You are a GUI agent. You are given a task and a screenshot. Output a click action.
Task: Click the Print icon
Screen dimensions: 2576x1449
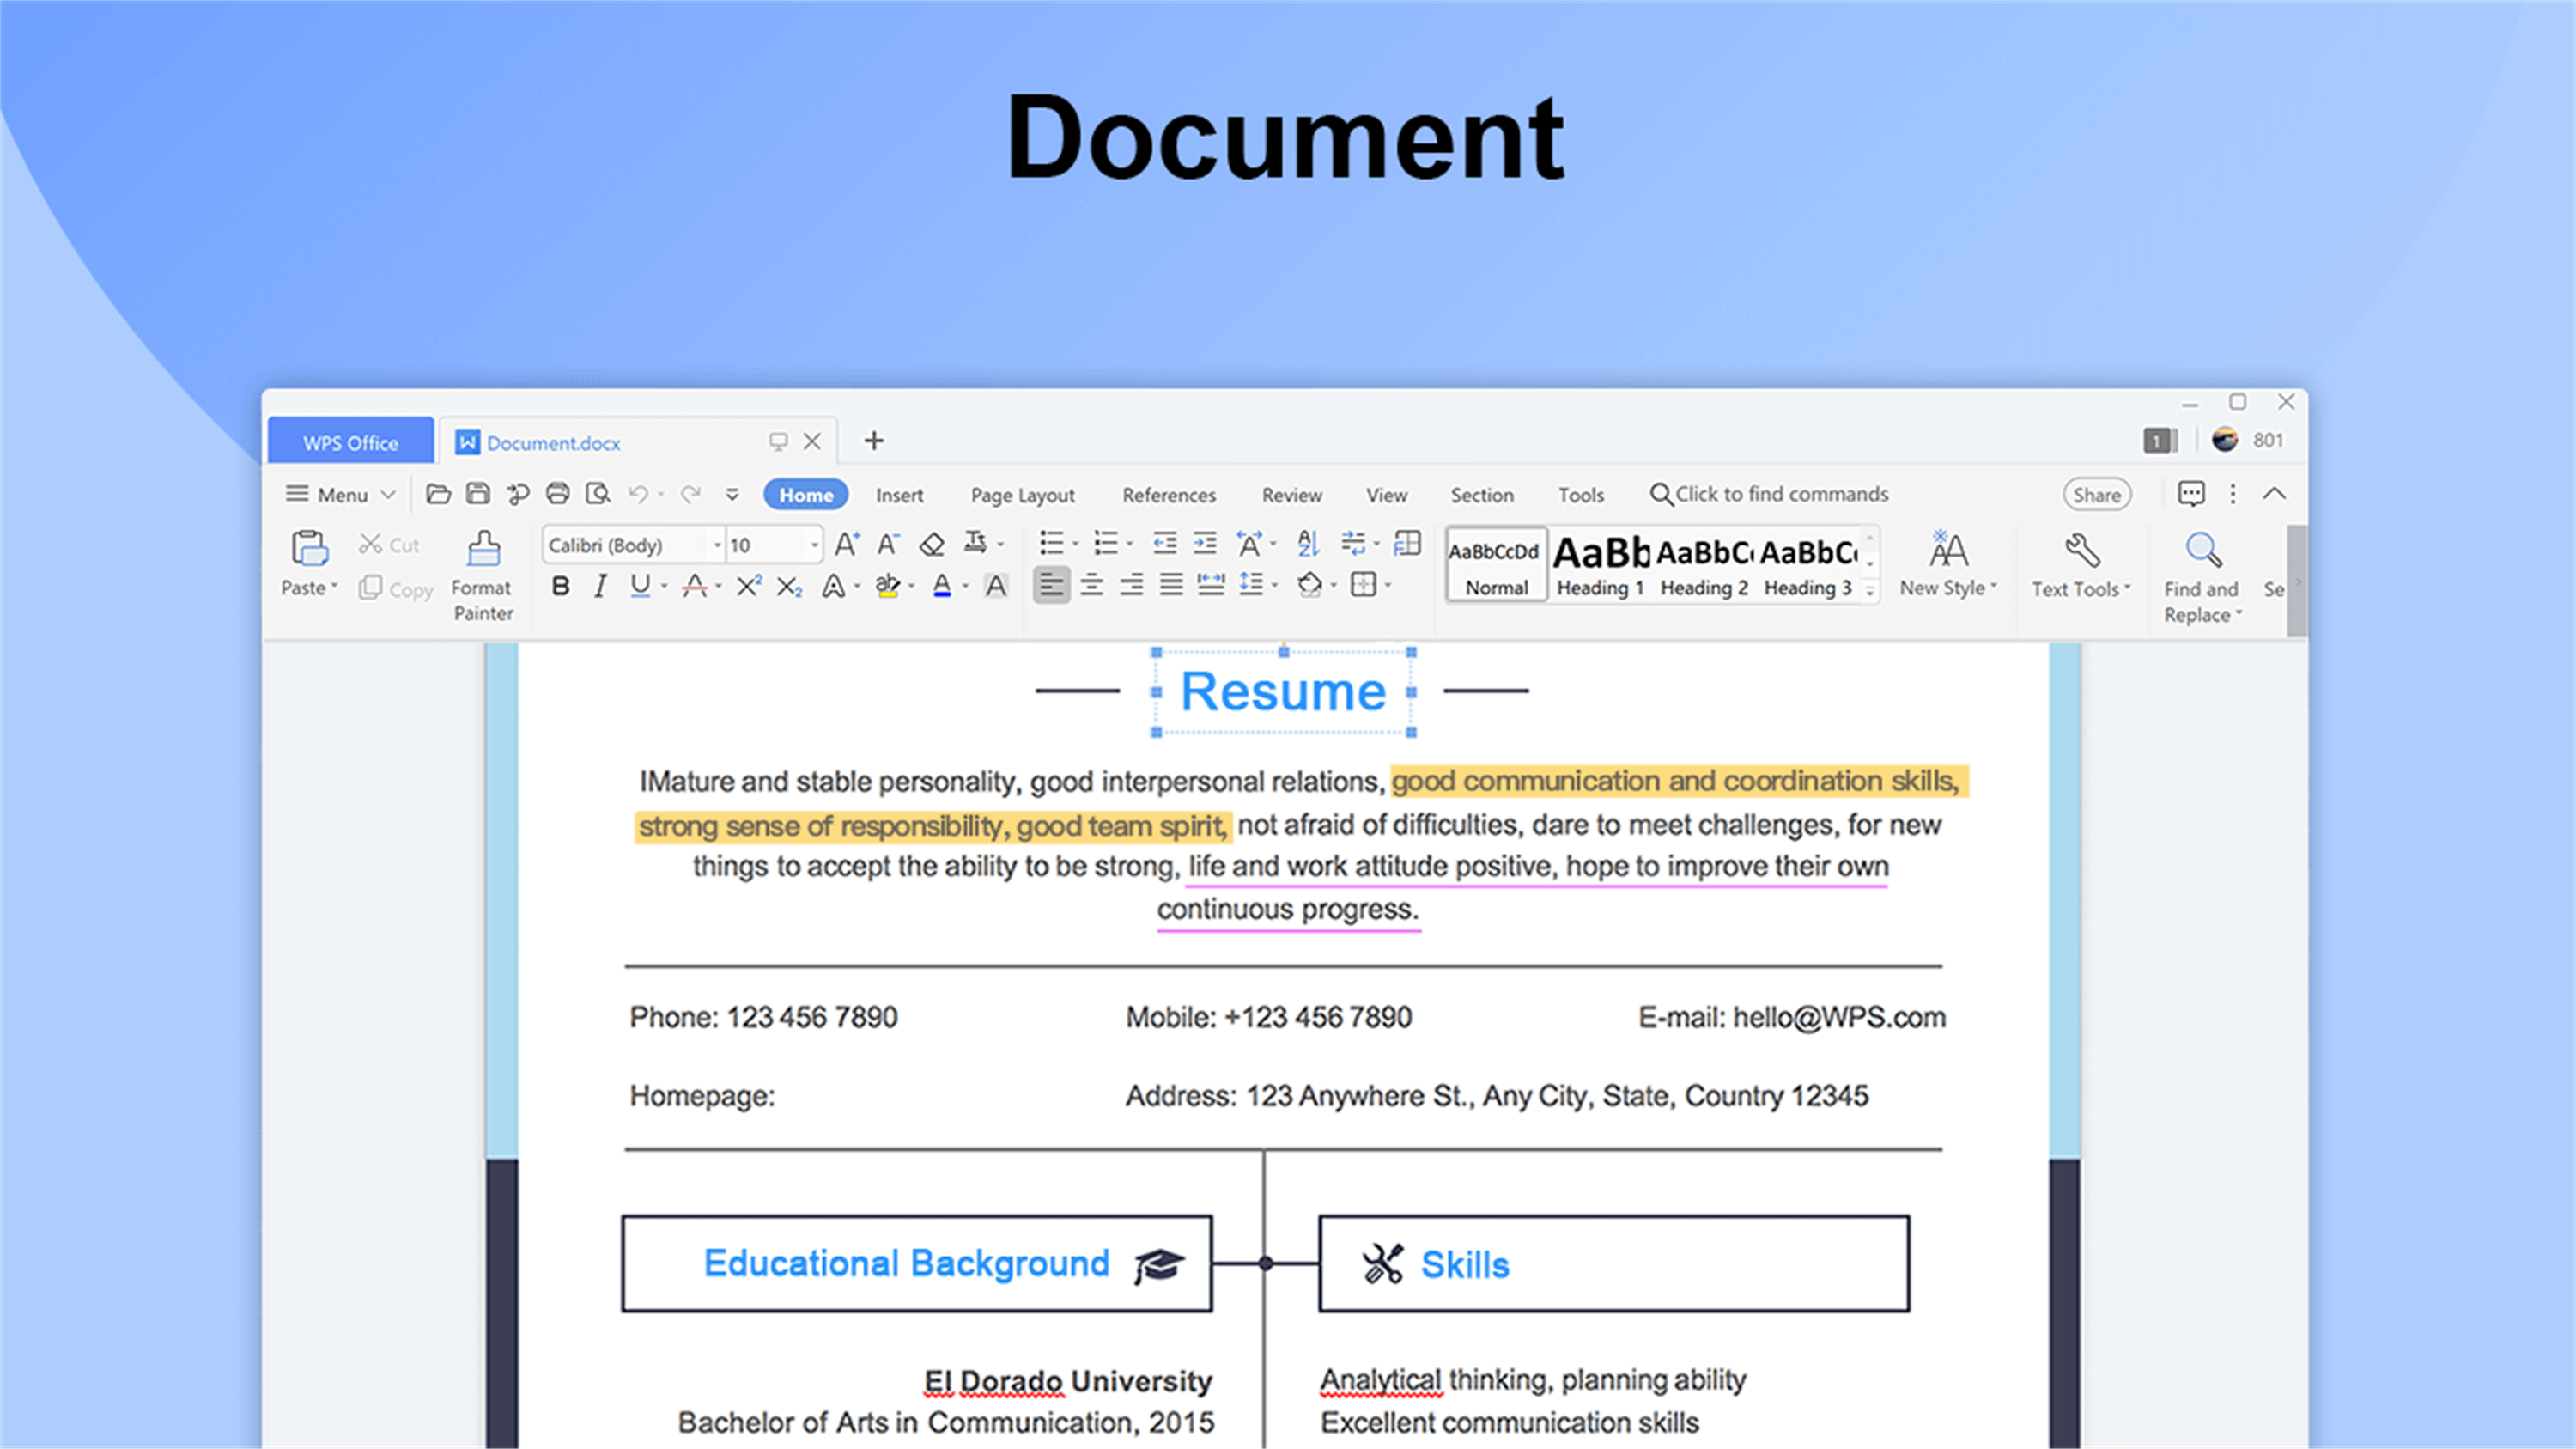click(558, 494)
